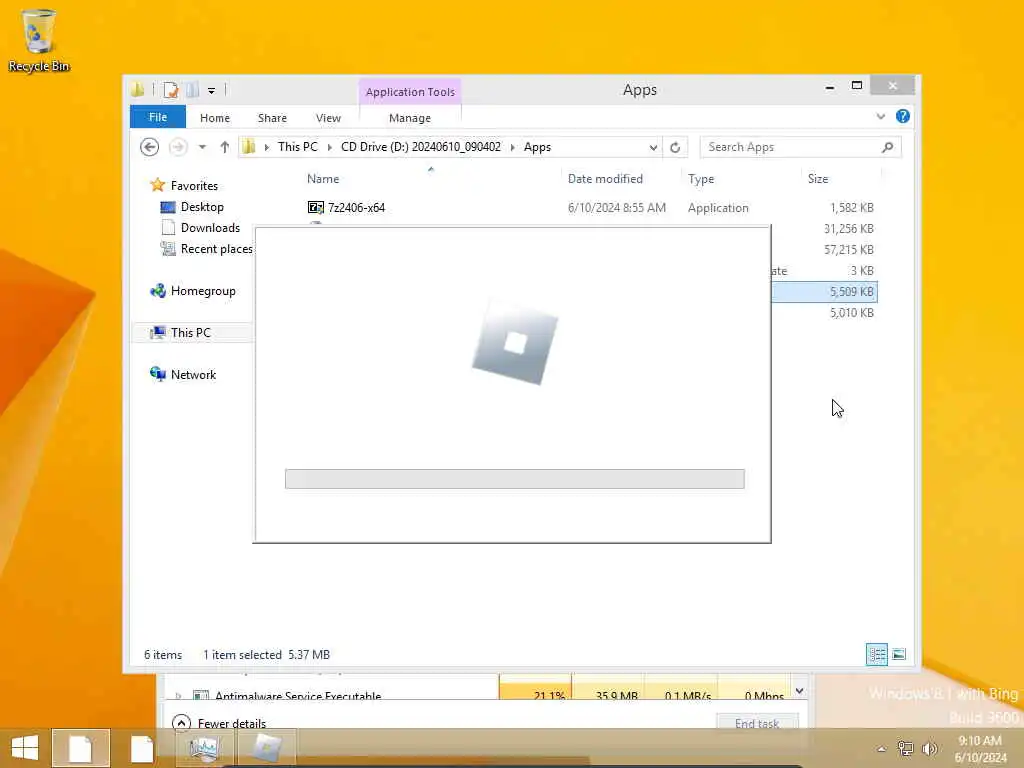
Task: Click the 6/10/2024 8:55 AM date cell
Action: pyautogui.click(x=616, y=208)
